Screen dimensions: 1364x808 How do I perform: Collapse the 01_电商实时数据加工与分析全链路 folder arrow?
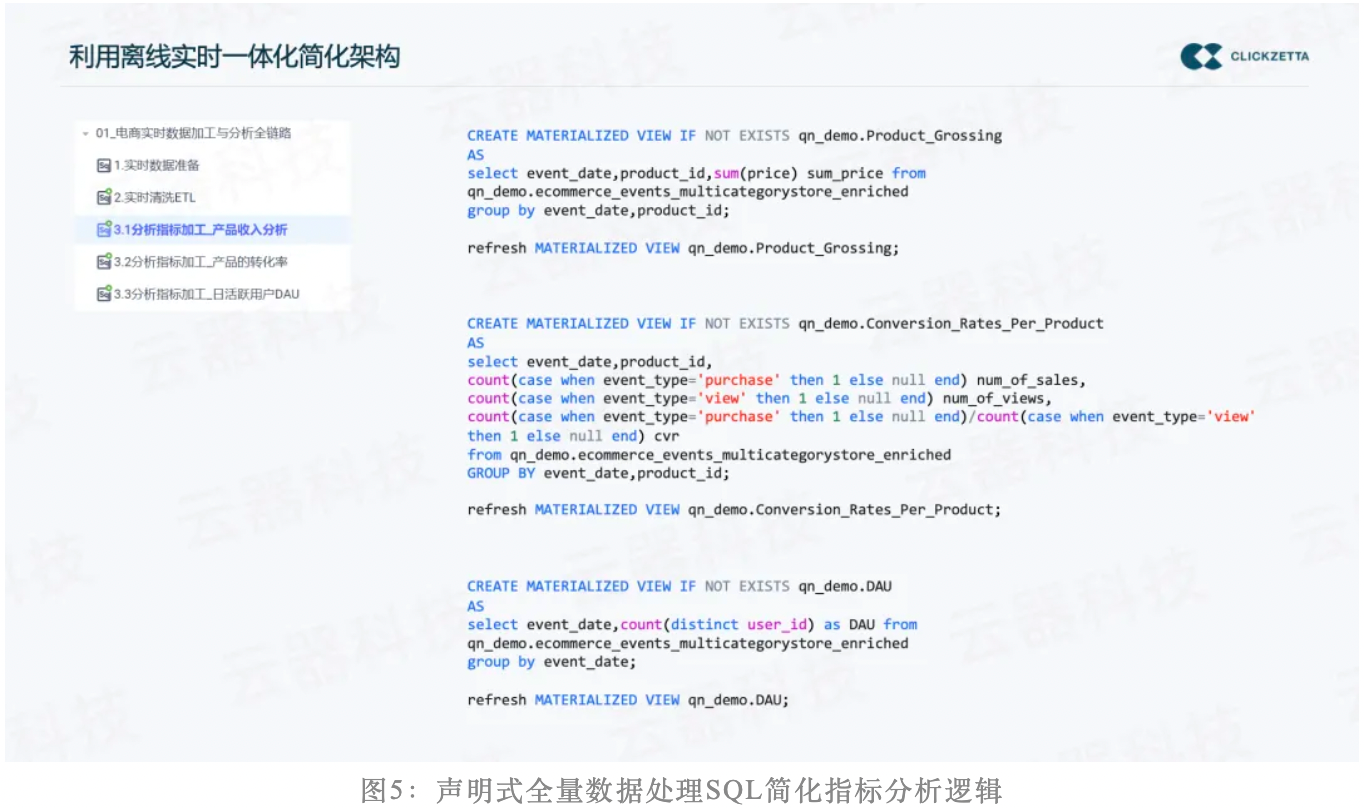[86, 134]
